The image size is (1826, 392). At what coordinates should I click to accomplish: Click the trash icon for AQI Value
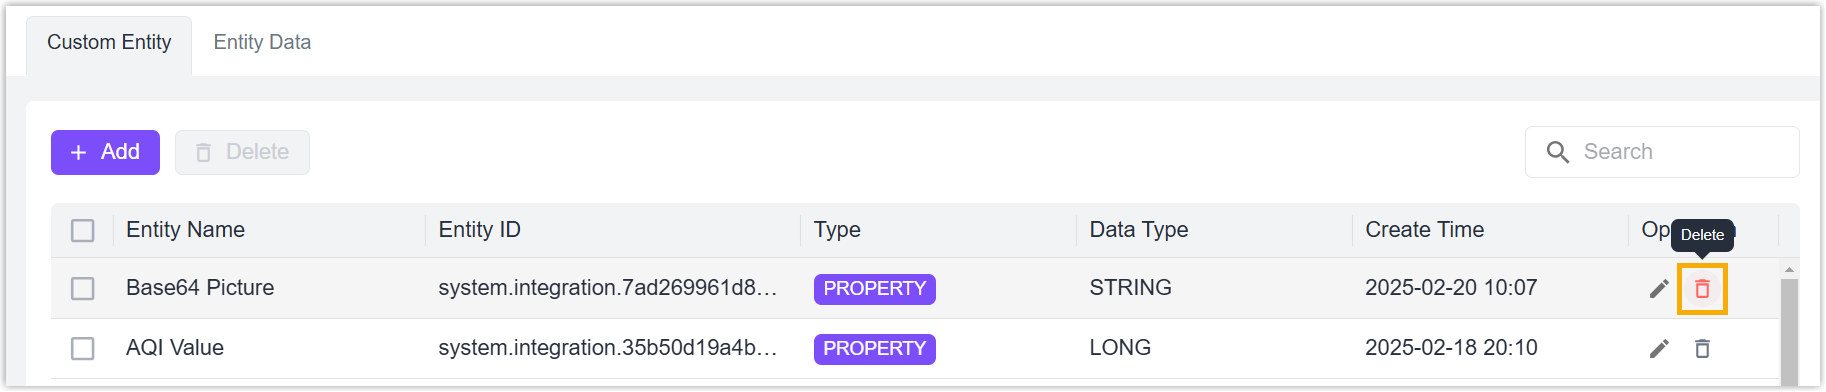tap(1702, 349)
